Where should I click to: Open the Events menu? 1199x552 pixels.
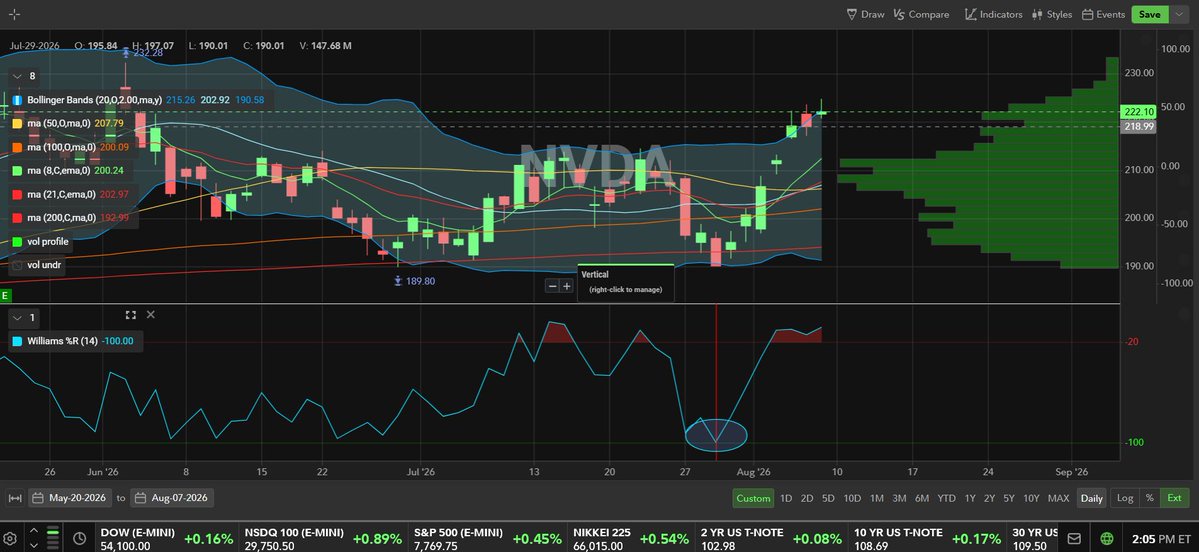1103,14
